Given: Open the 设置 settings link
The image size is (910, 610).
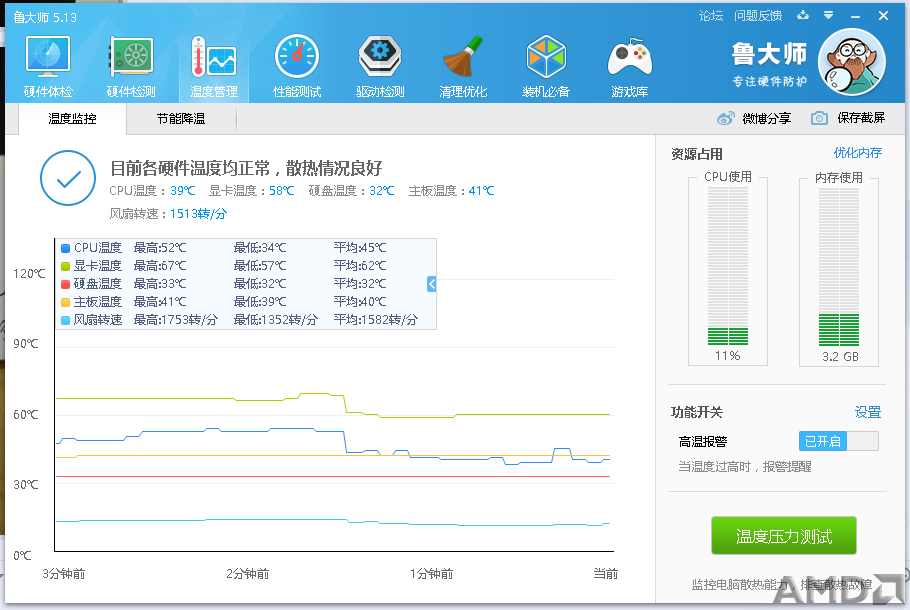Looking at the screenshot, I should (868, 412).
